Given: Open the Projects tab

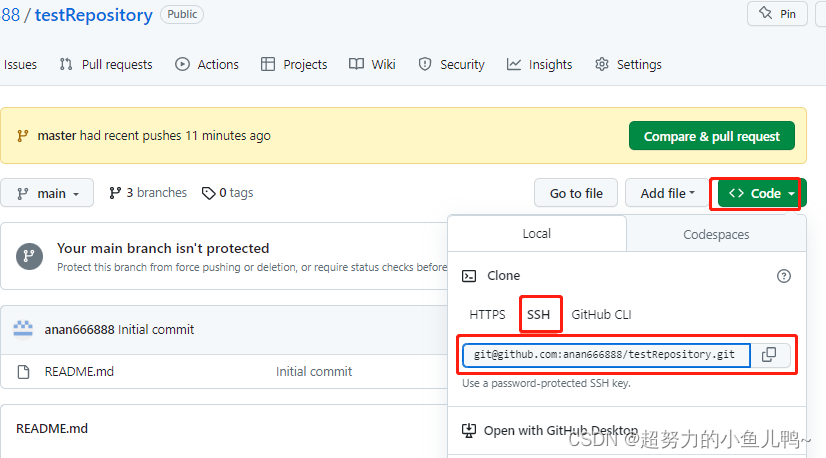Looking at the screenshot, I should tap(294, 64).
